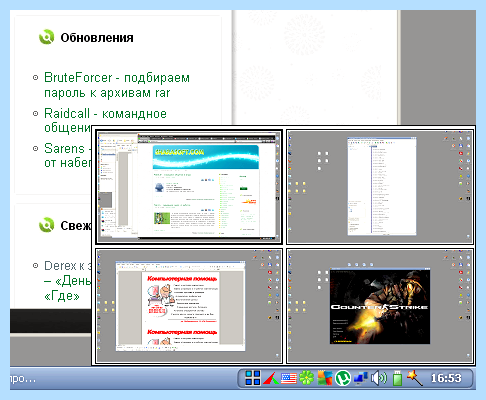Open uTorrent from the system tray
Screen dimensions: 486x400
click(x=343, y=378)
